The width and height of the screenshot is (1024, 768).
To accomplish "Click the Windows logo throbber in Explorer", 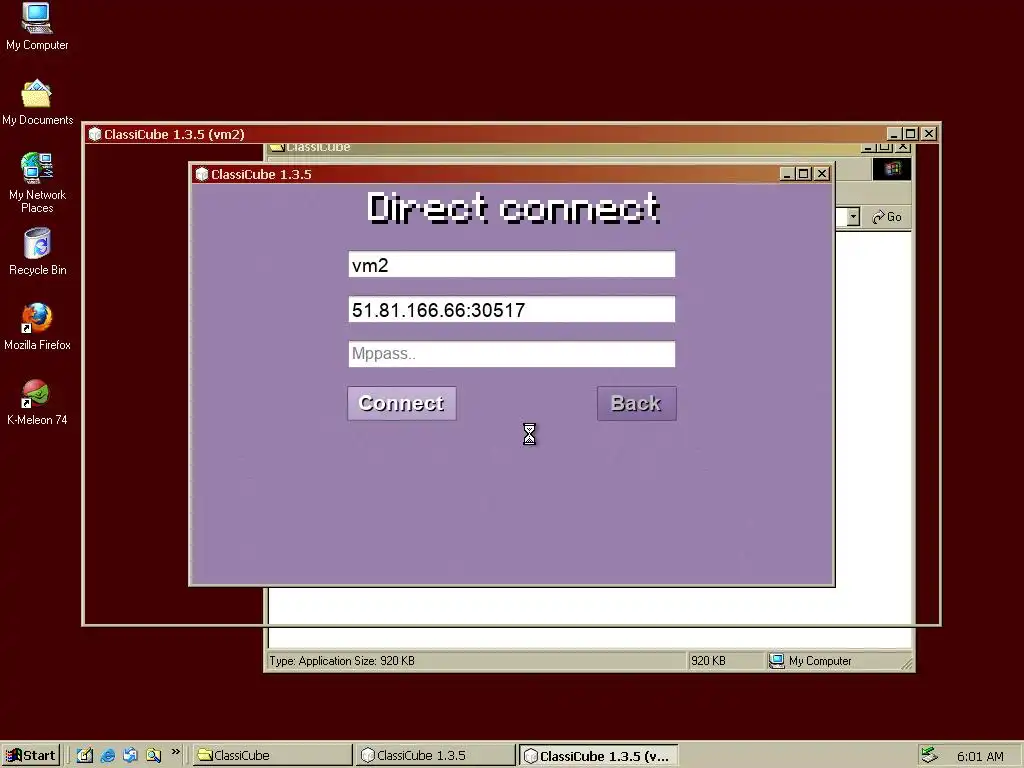I will pos(891,169).
